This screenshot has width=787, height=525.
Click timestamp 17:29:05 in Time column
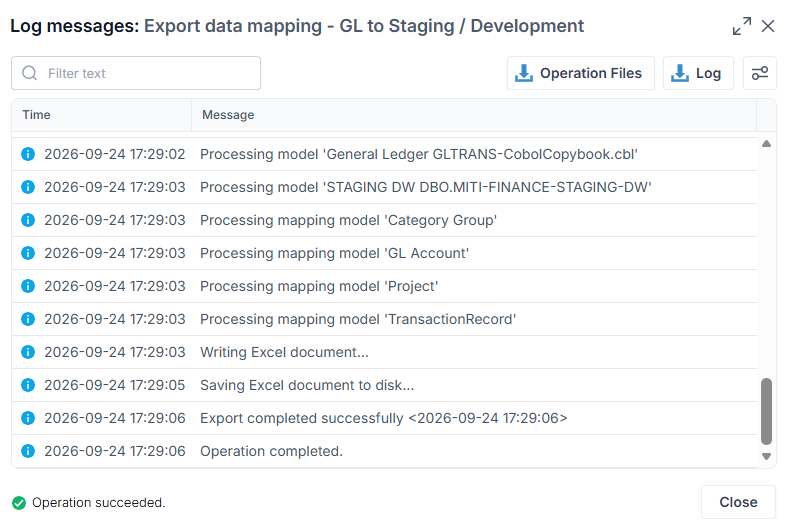[x=114, y=385]
